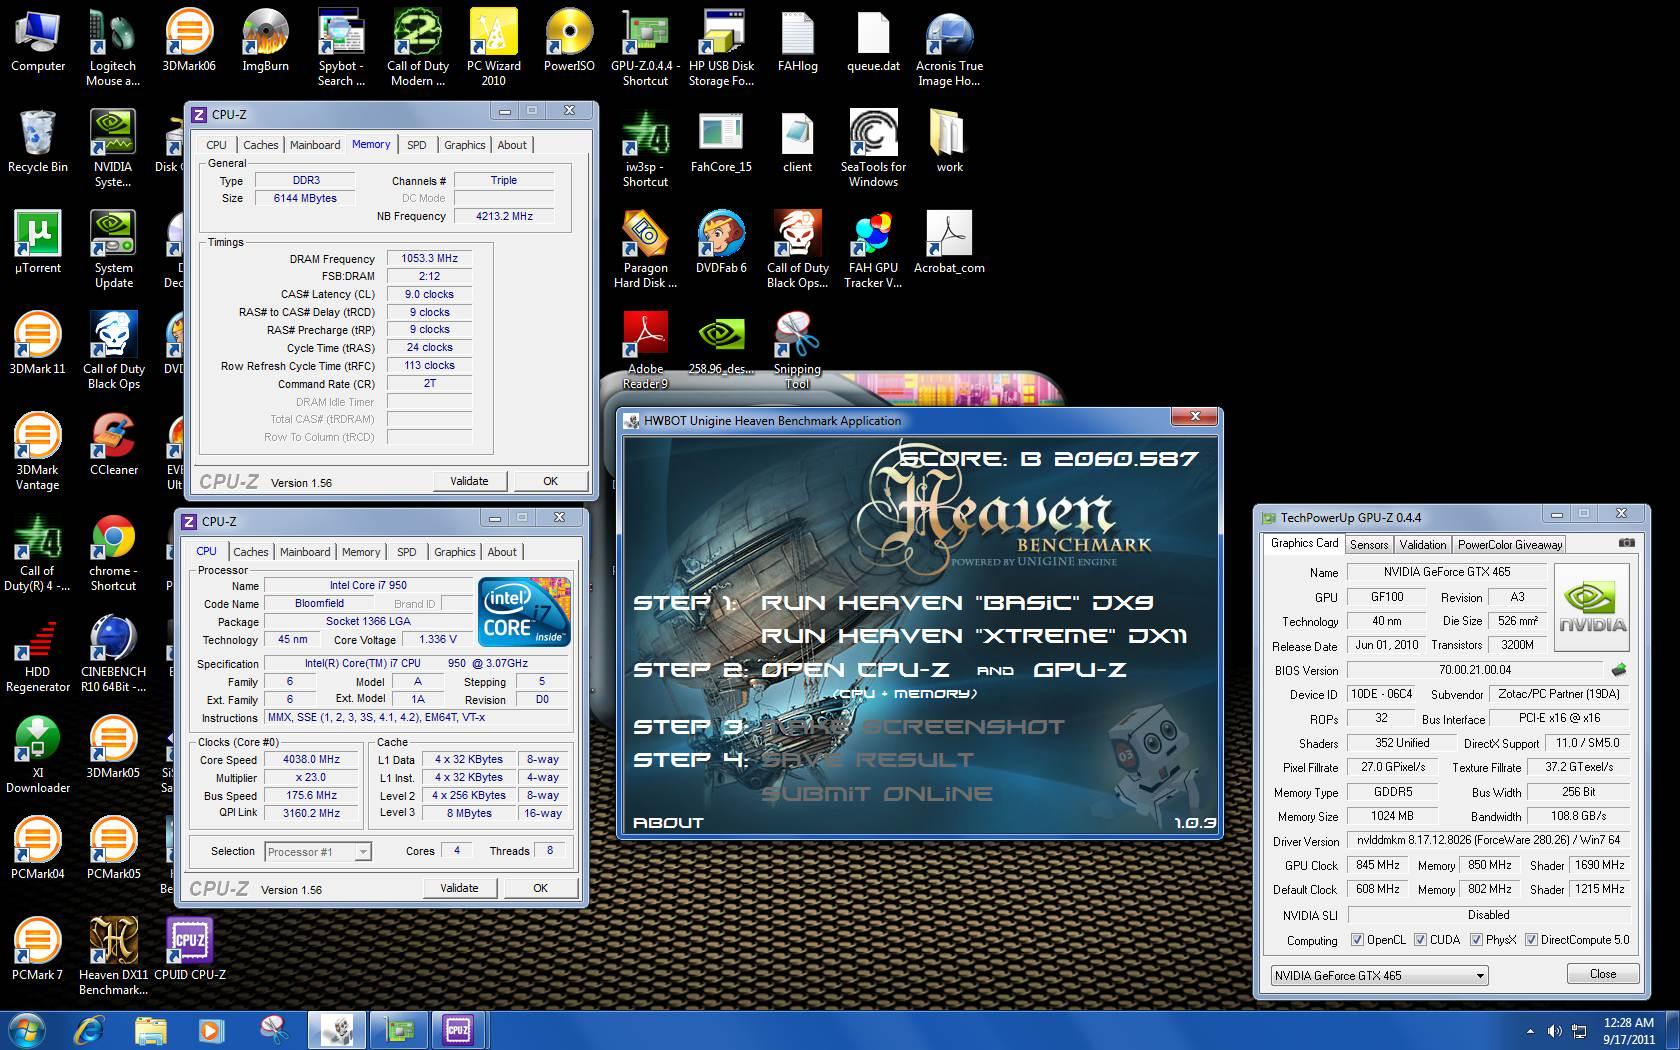Screen dimensions: 1680x1050
Task: Launch Snipping Tool desktop icon
Action: (797, 350)
